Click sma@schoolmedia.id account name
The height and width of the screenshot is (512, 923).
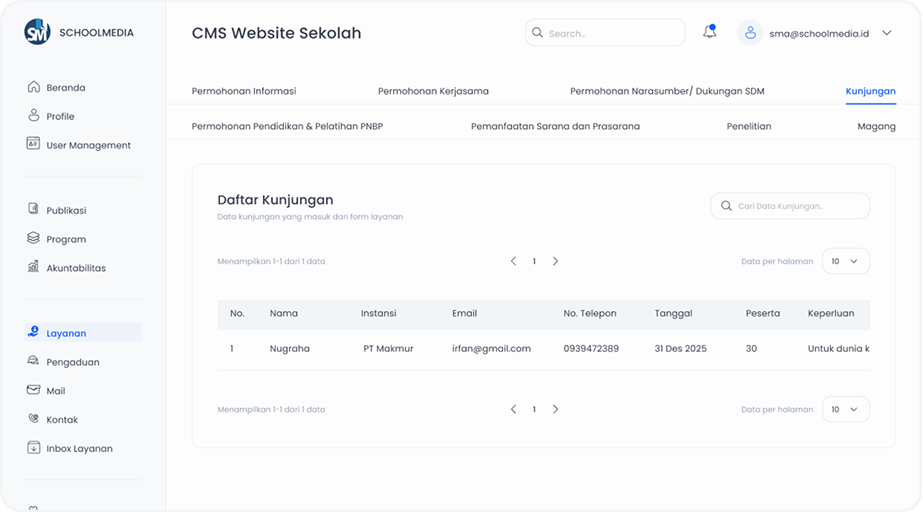[x=819, y=34]
